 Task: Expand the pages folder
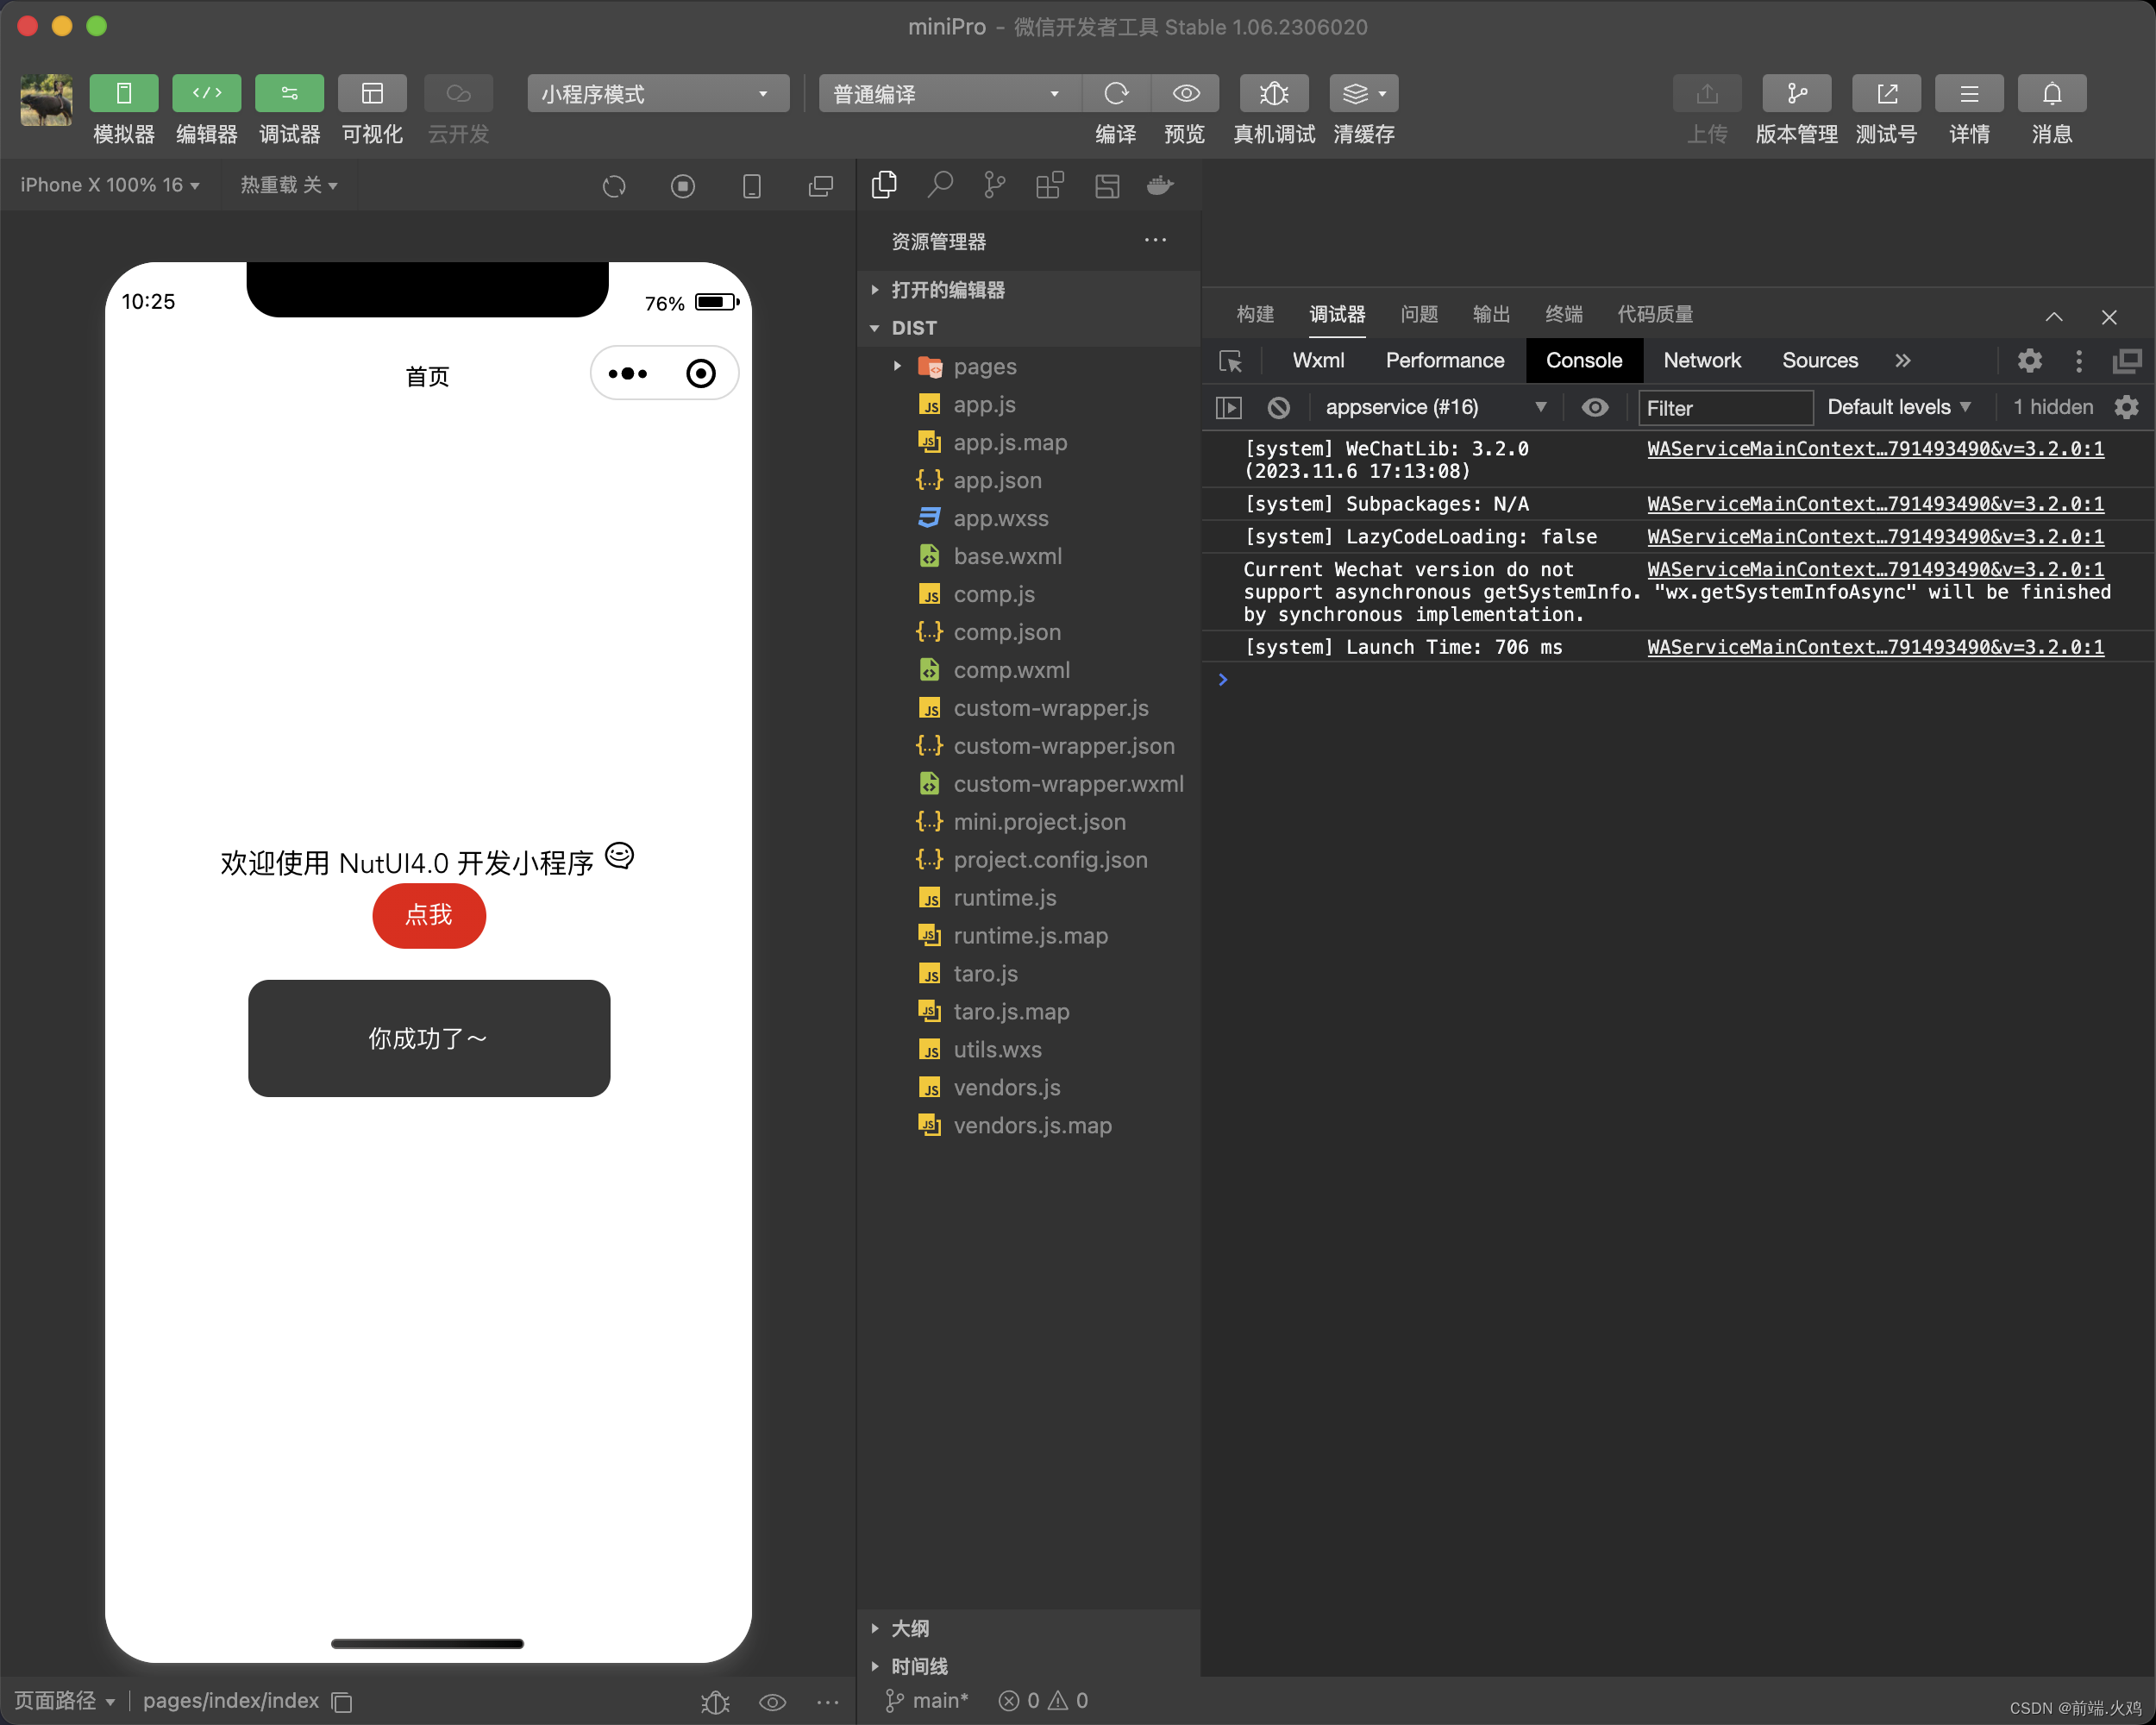1029,366
